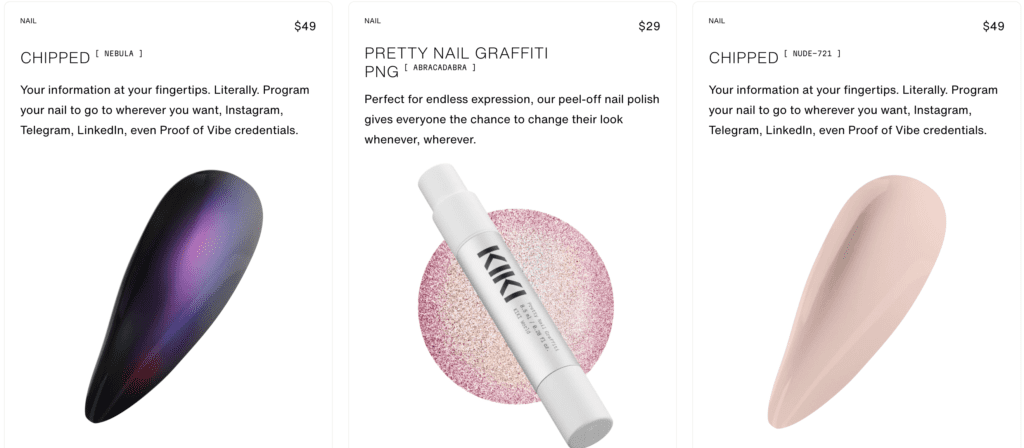
Task: Click the $29 price label
Action: (649, 26)
